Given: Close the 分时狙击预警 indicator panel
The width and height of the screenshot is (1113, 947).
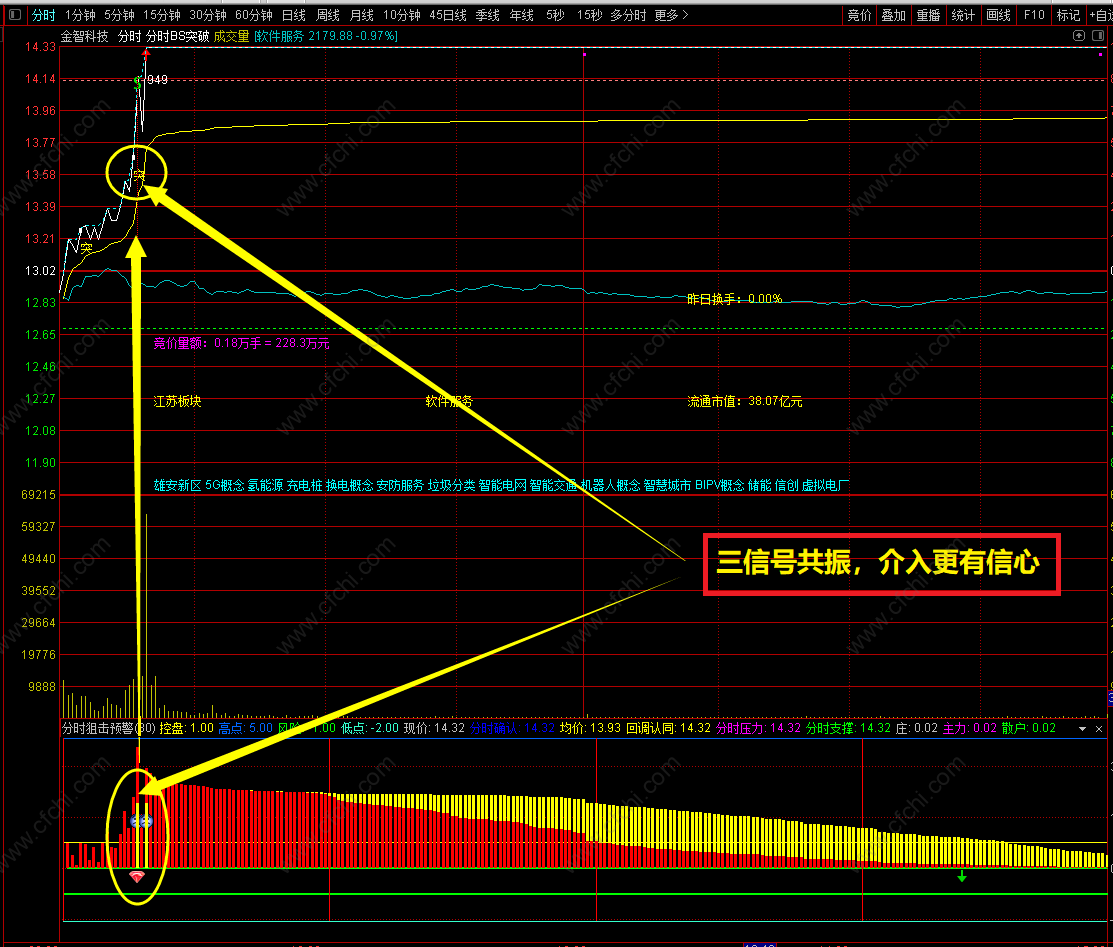Looking at the screenshot, I should pyautogui.click(x=1099, y=729).
